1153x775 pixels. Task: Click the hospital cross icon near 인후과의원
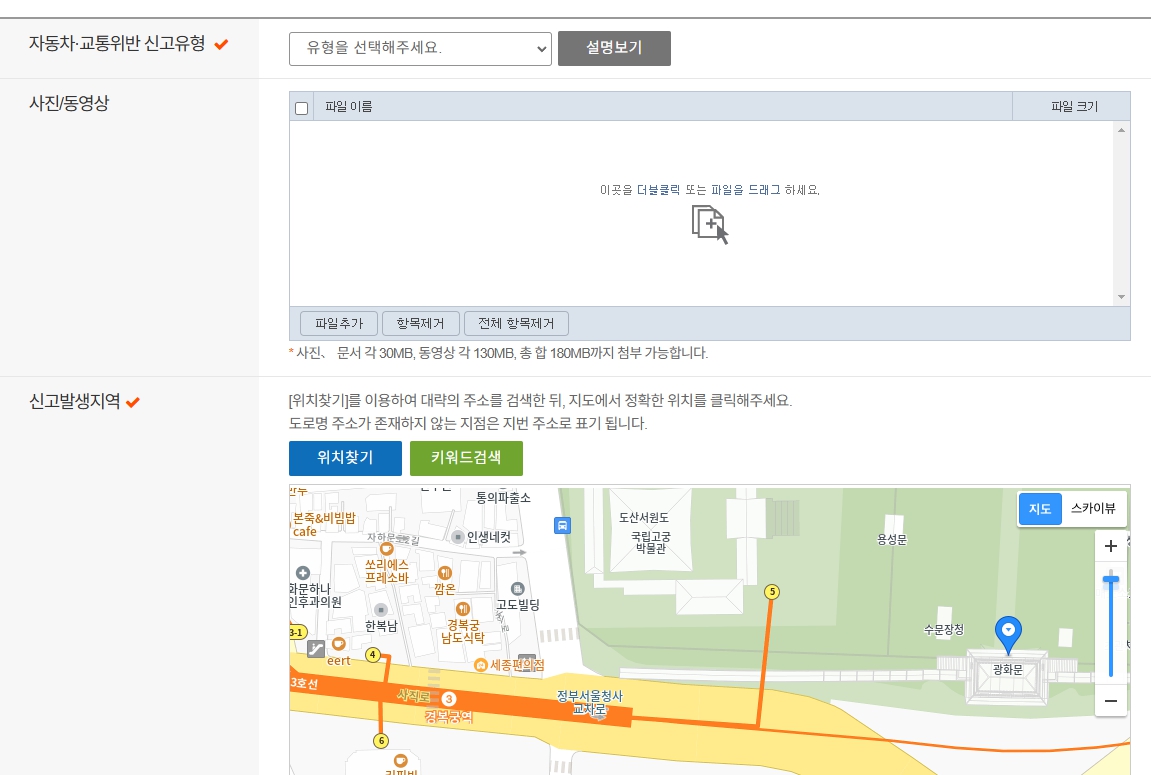coord(302,573)
